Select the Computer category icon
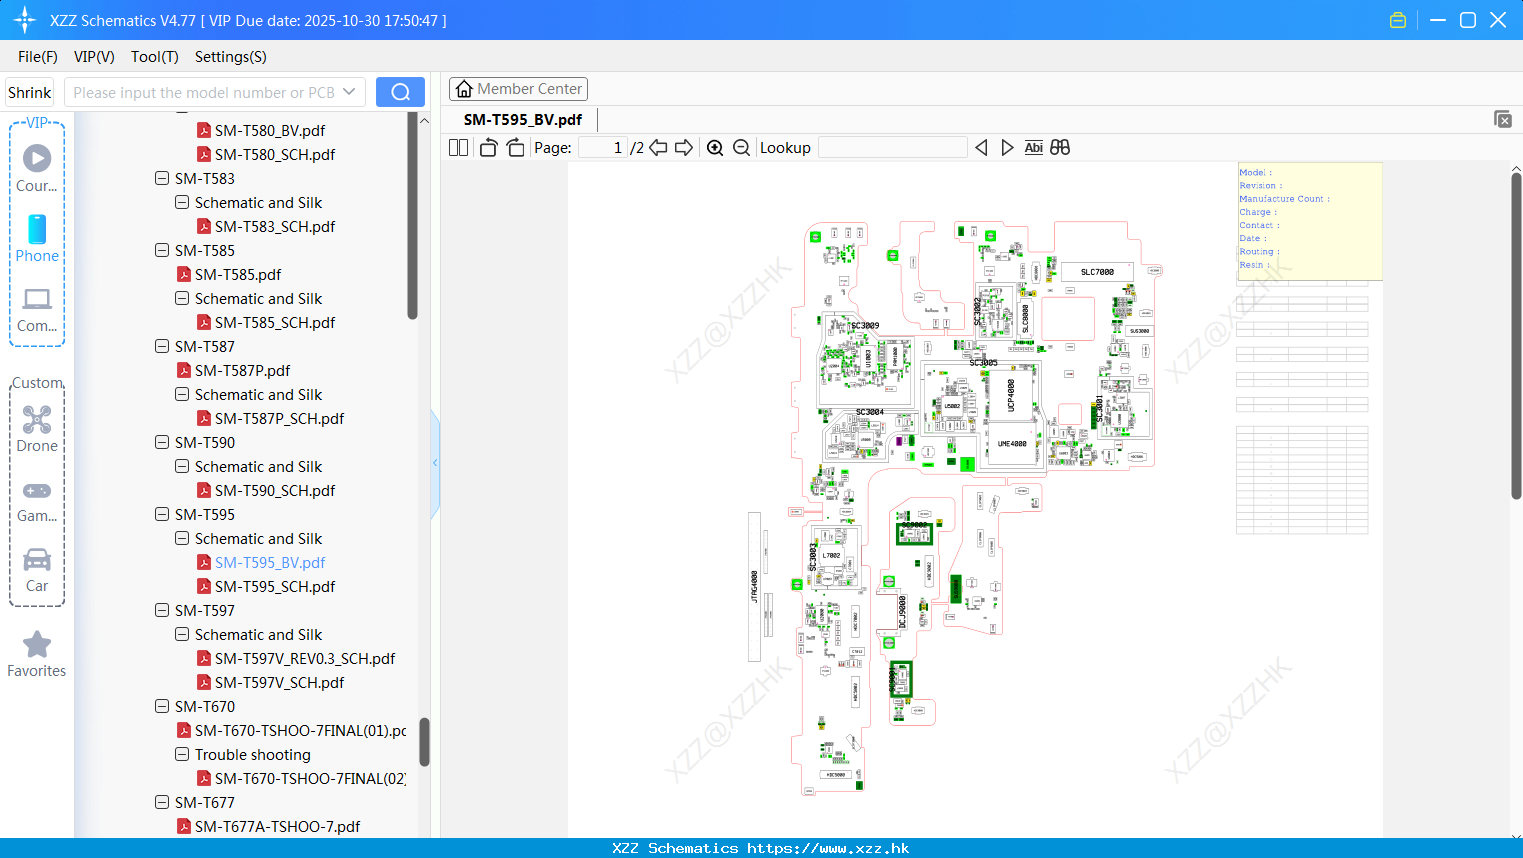Viewport: 1523px width, 858px height. click(37, 309)
